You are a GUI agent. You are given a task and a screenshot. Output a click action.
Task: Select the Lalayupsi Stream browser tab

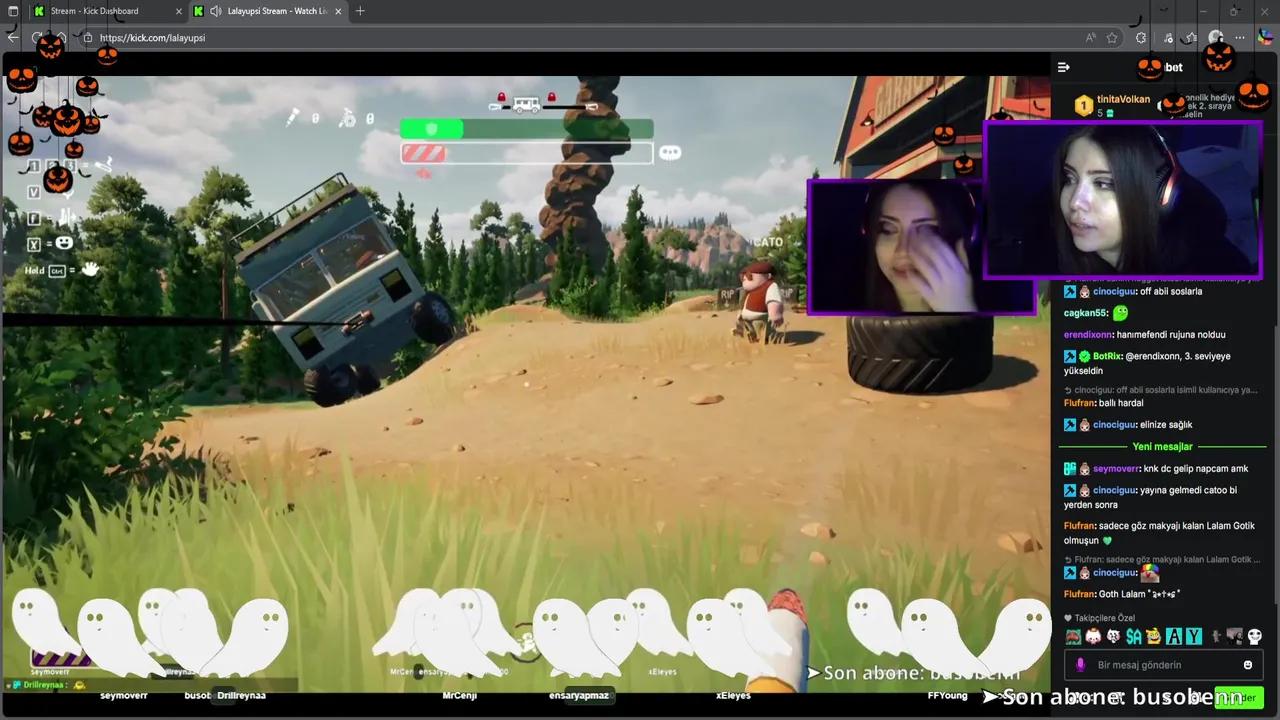[x=268, y=11]
